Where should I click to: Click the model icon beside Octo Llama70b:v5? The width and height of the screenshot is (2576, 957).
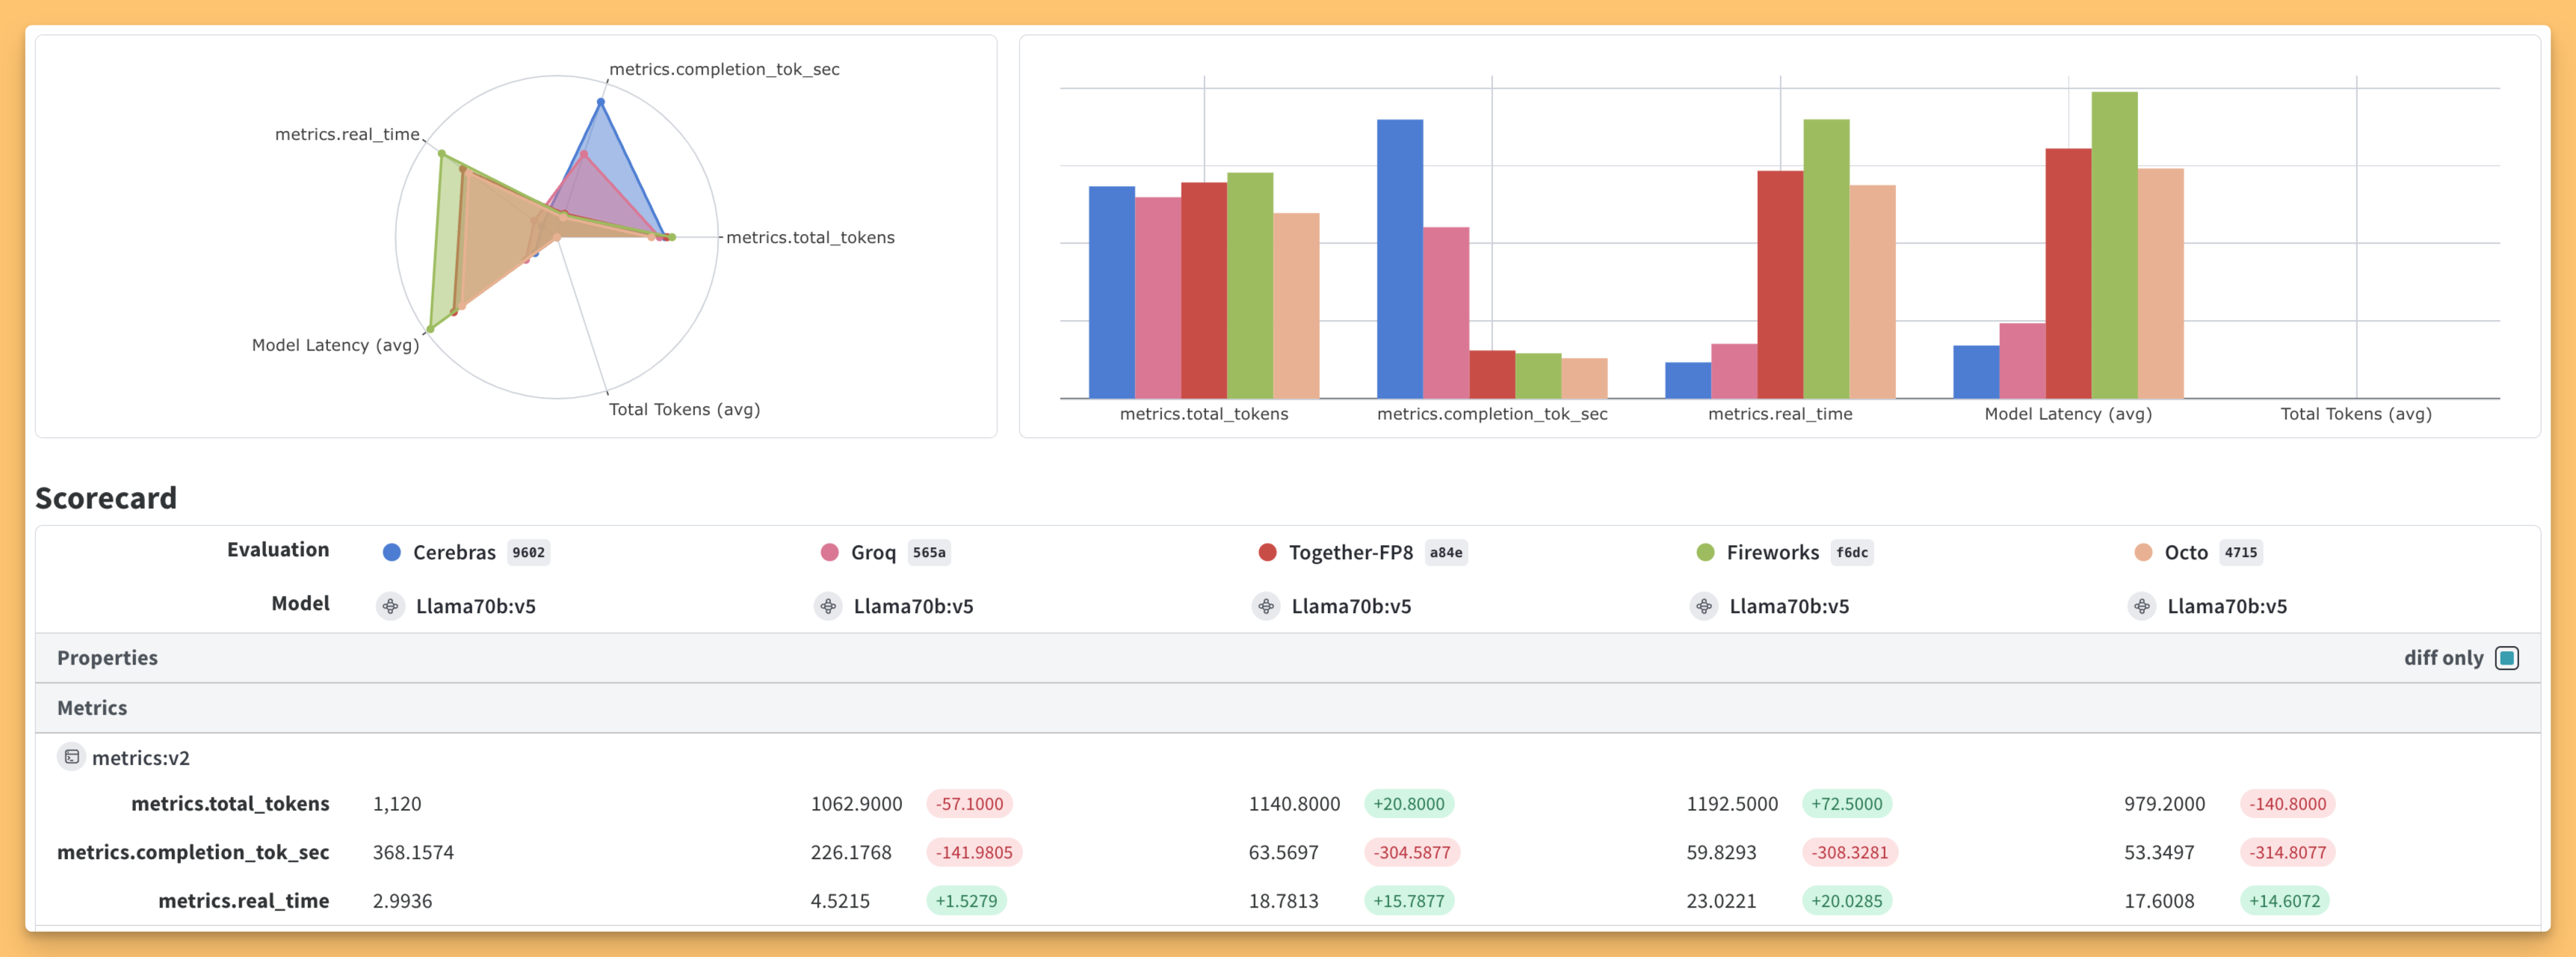(x=2141, y=606)
